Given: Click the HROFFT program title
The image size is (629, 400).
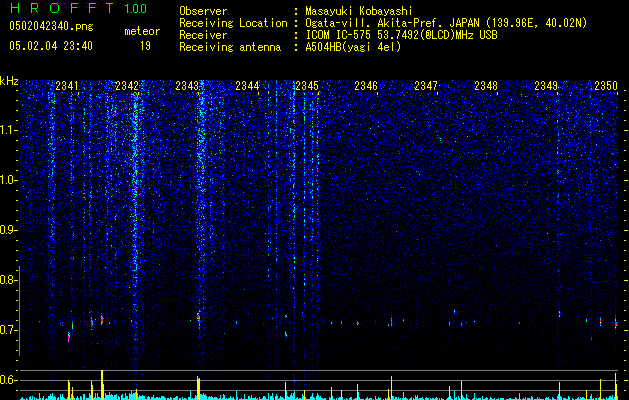Looking at the screenshot, I should click(x=62, y=8).
